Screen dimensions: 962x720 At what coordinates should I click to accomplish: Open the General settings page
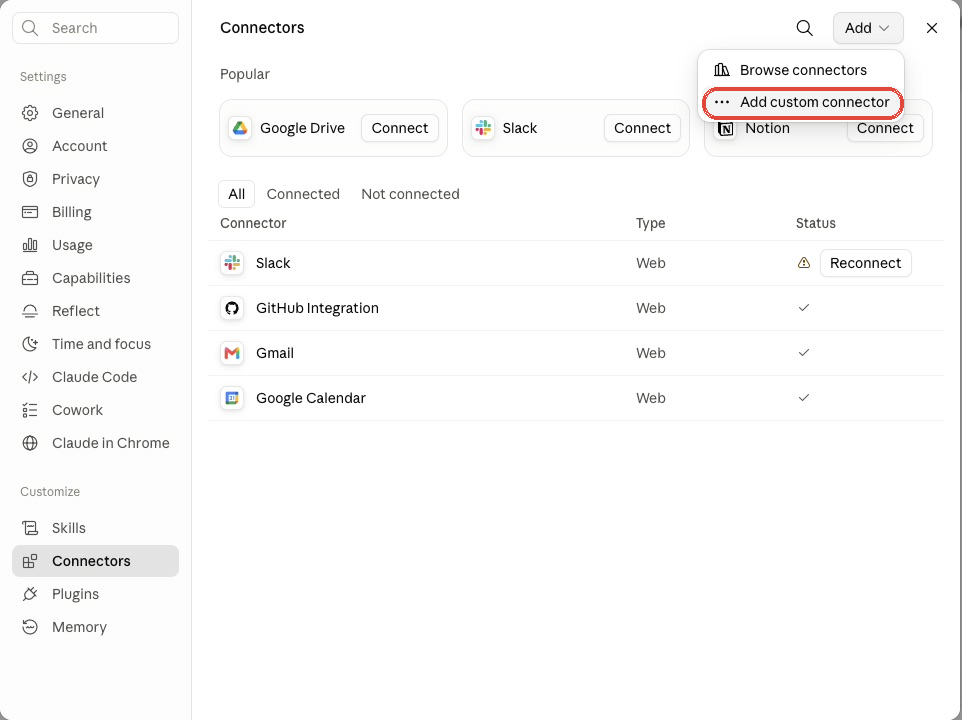(x=95, y=113)
